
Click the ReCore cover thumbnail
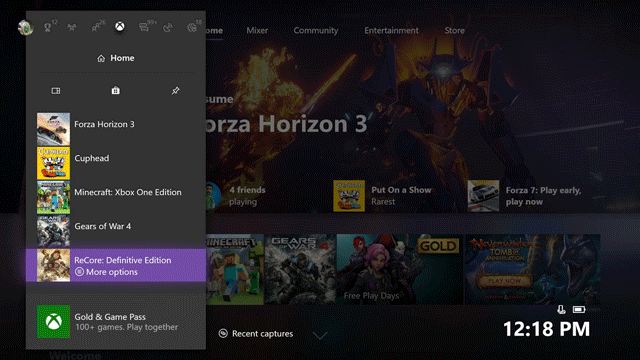[x=53, y=266]
